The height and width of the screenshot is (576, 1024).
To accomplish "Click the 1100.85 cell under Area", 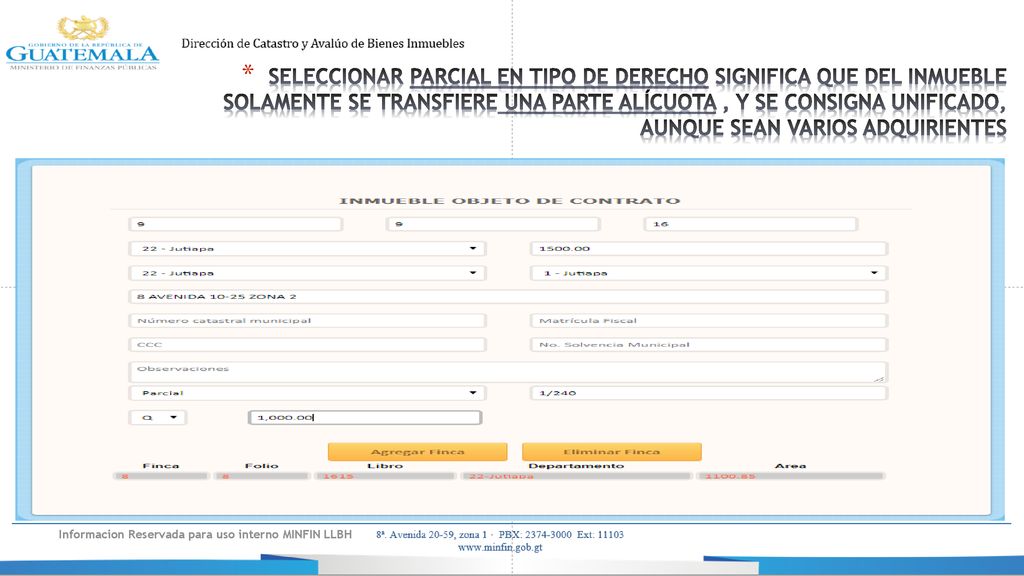I will (790, 476).
